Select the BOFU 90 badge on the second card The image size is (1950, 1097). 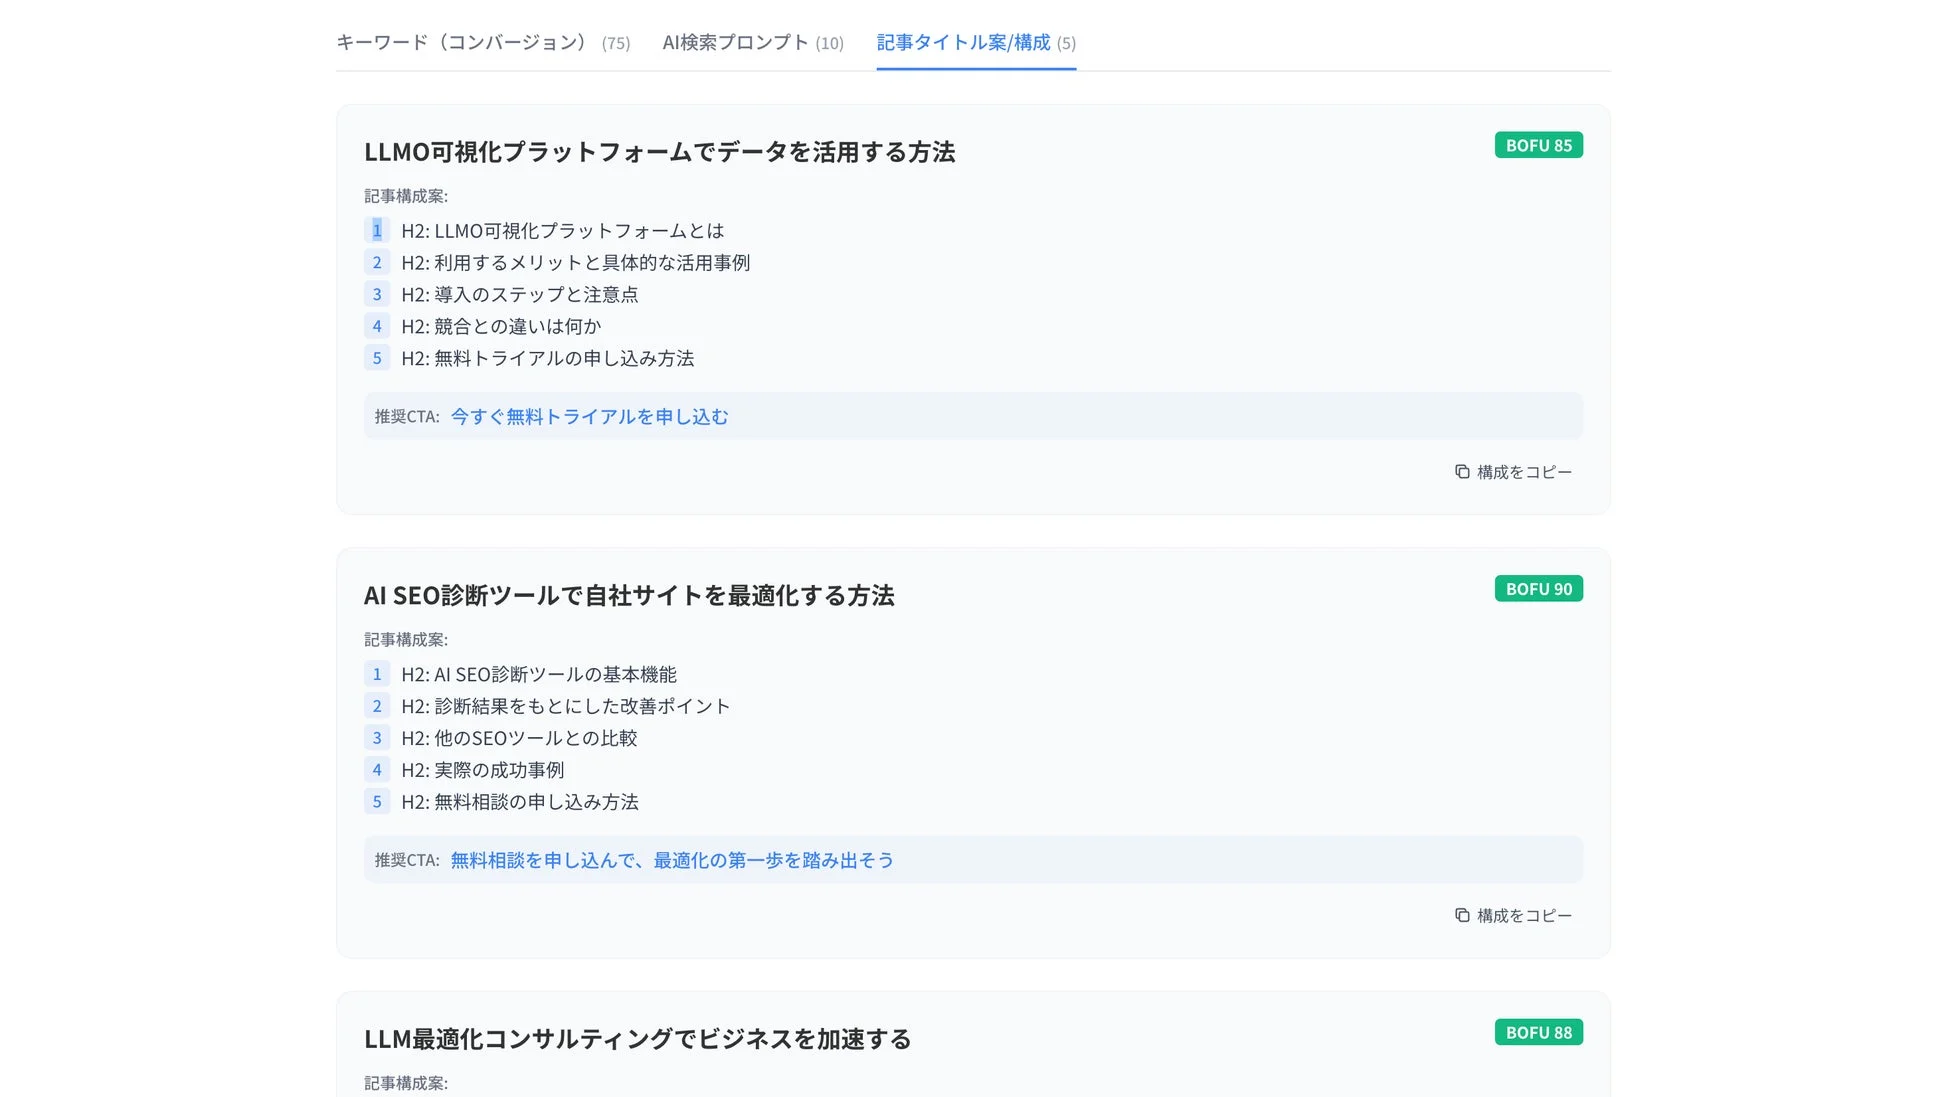[x=1538, y=589]
